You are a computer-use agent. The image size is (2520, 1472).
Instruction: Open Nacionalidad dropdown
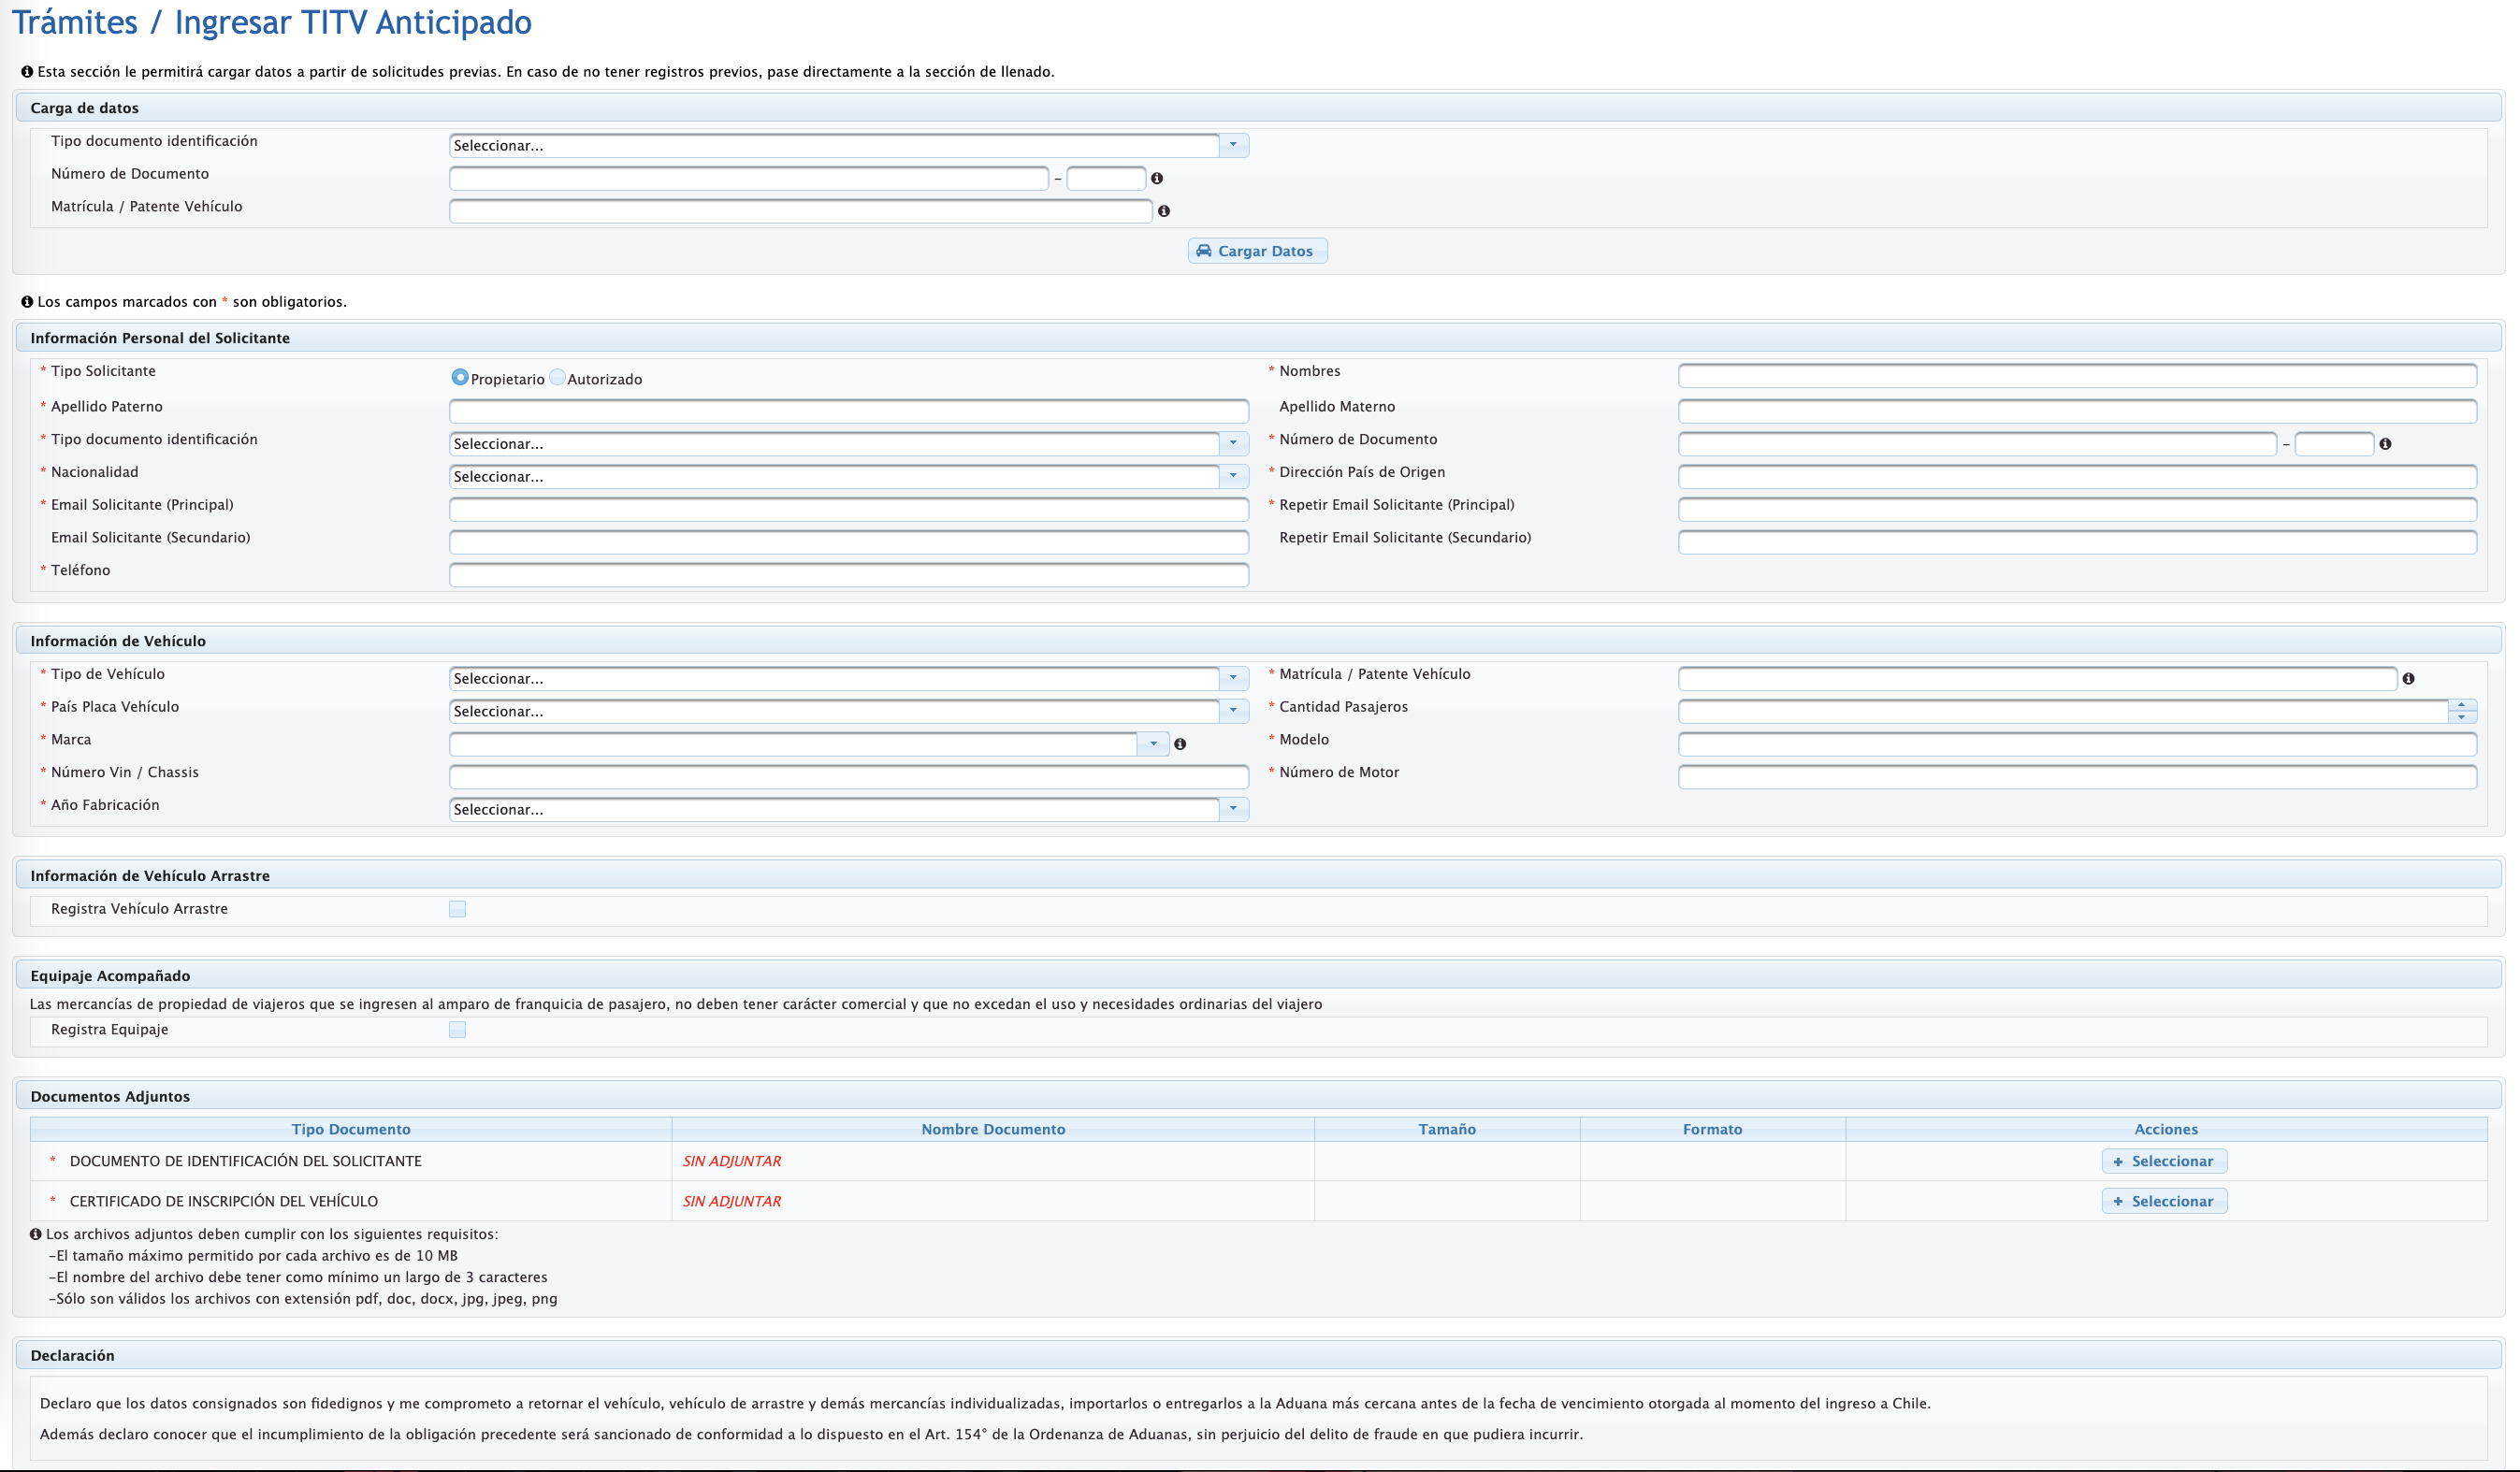click(1233, 477)
